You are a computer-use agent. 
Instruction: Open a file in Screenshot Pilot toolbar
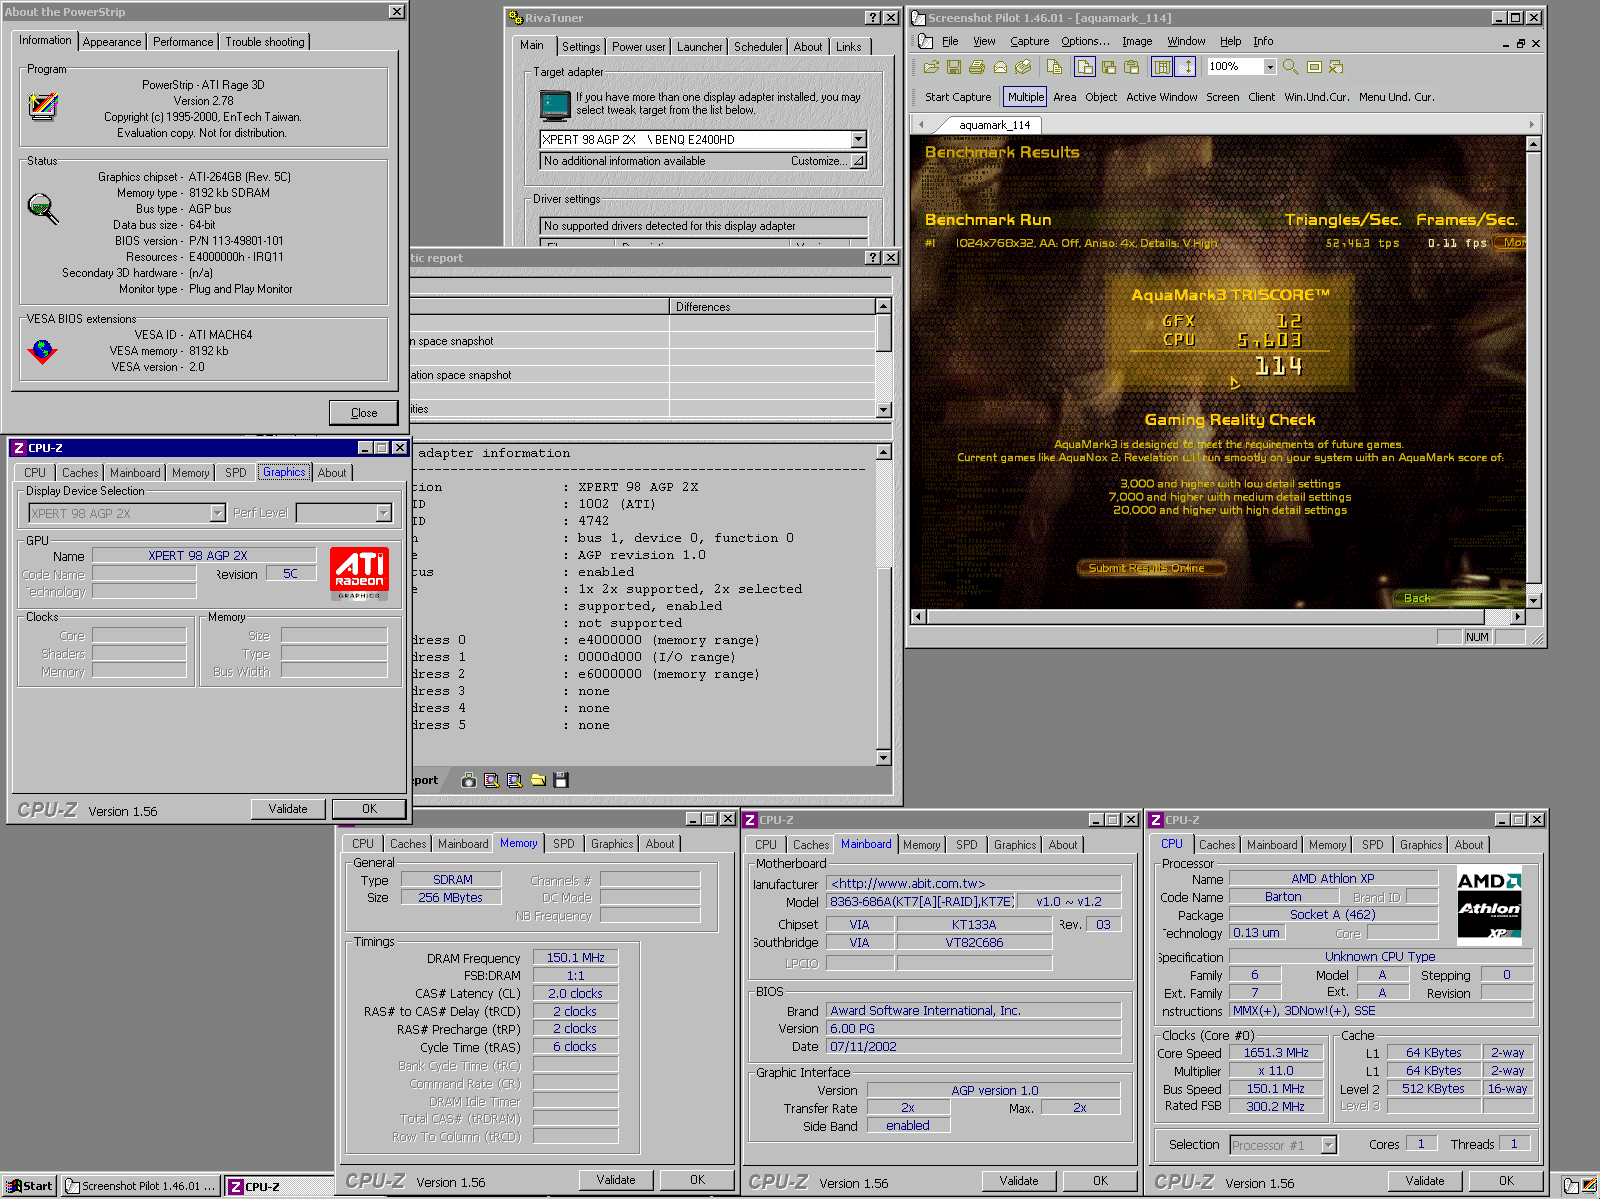pos(931,67)
